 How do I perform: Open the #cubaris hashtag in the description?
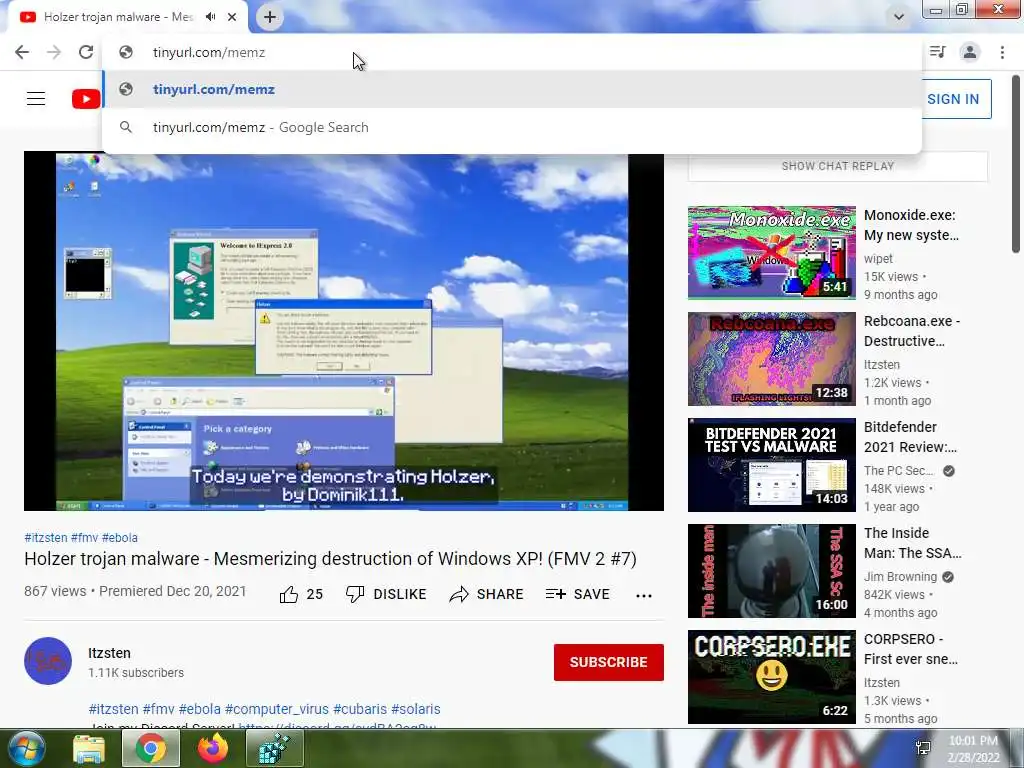(360, 709)
